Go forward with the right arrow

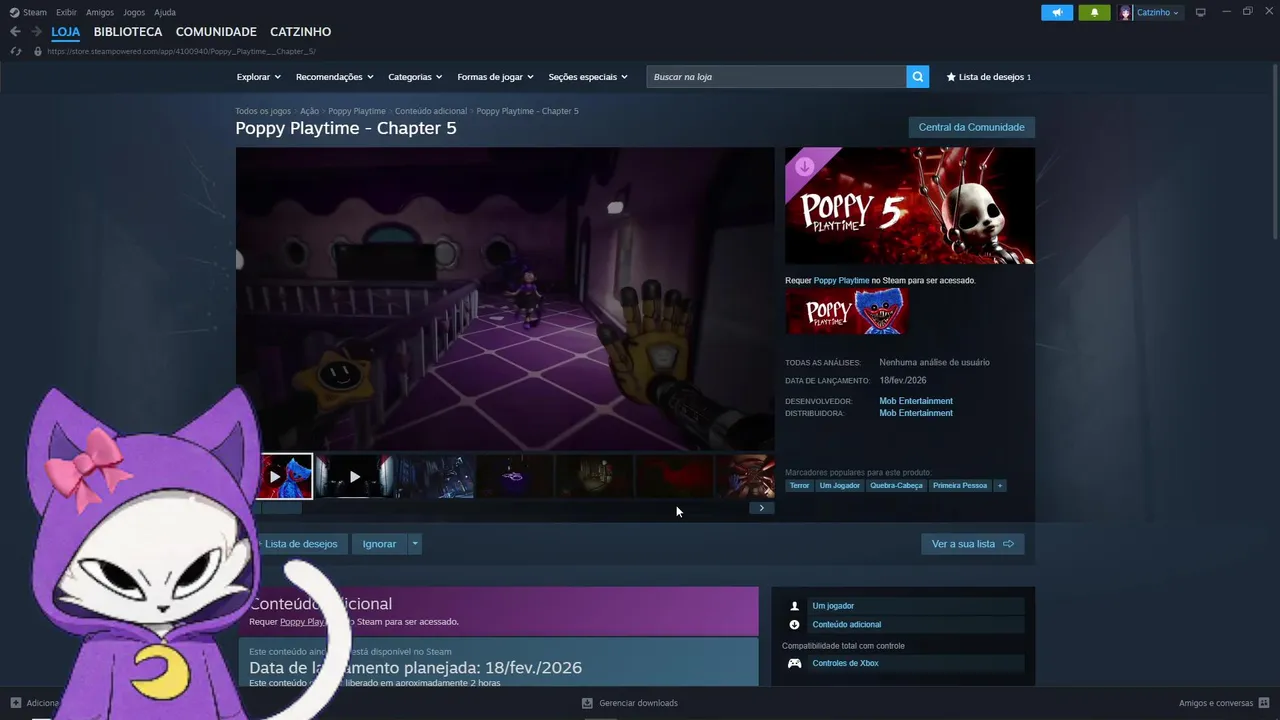(37, 32)
